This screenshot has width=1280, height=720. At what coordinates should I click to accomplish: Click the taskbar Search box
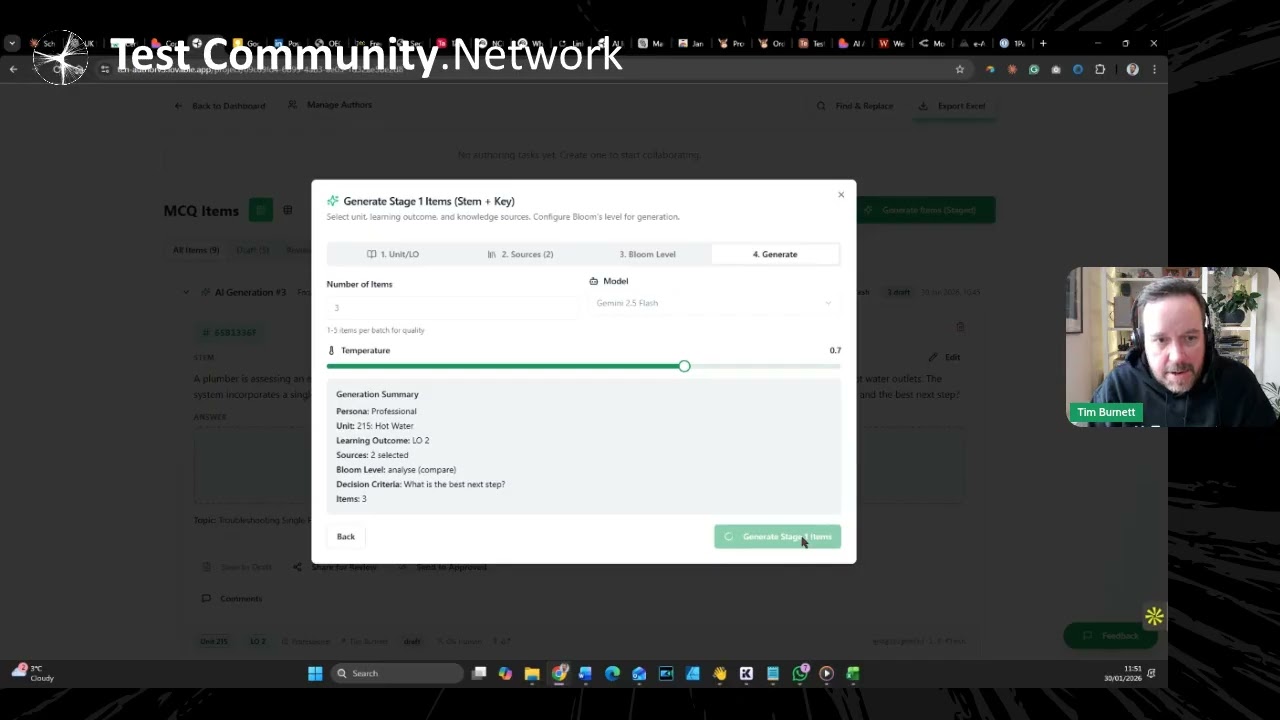click(x=397, y=674)
